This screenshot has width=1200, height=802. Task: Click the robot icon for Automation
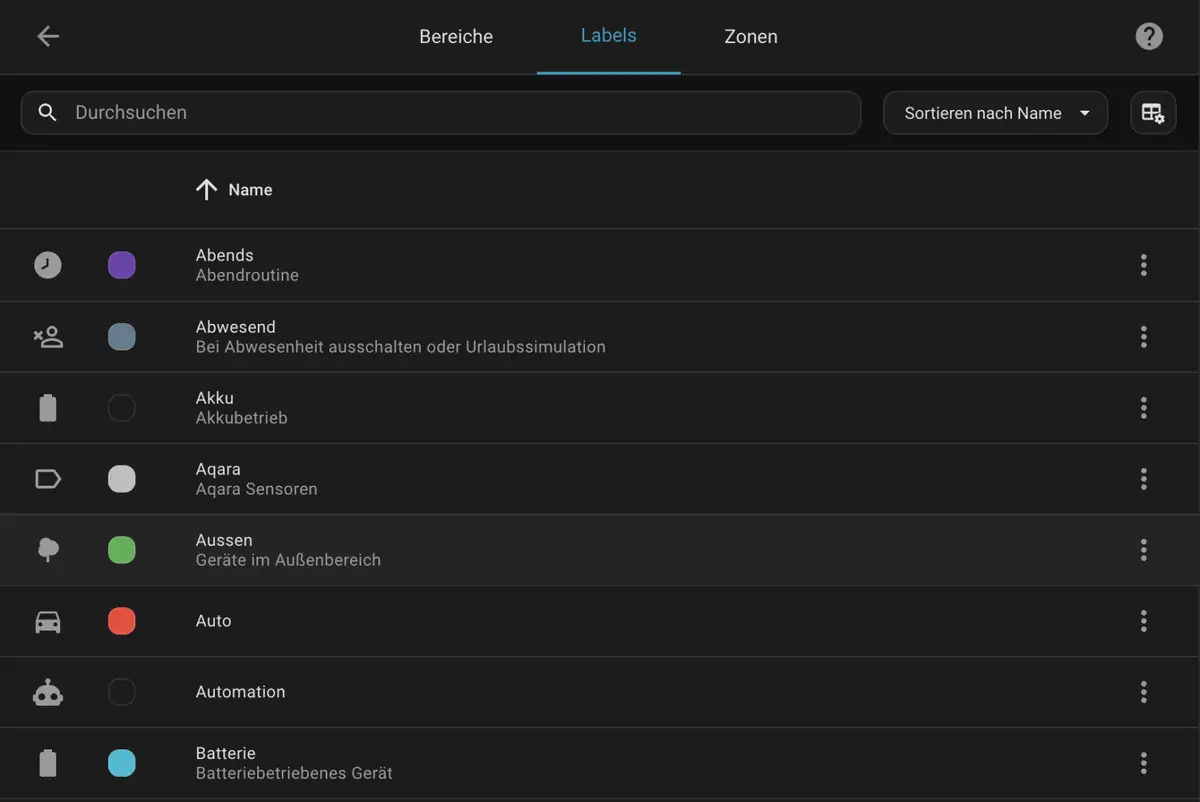[48, 692]
